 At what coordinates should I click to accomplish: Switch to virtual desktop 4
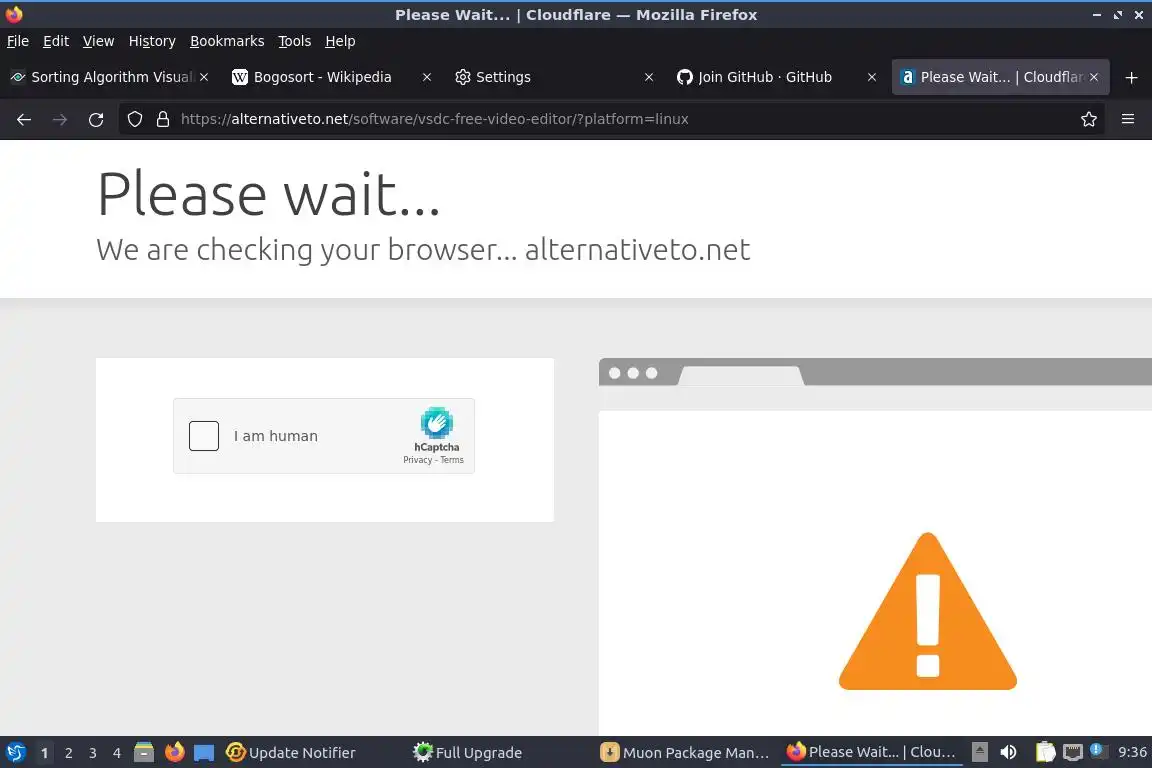(117, 753)
